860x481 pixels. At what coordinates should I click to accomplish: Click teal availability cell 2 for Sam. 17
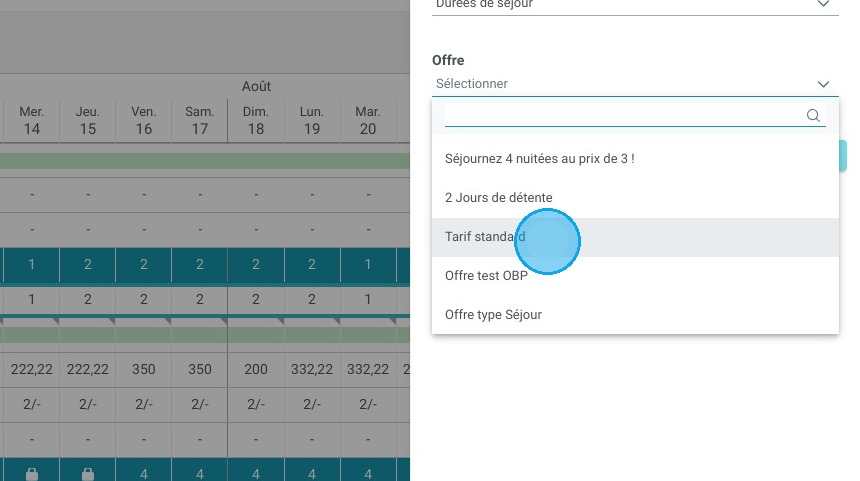pyautogui.click(x=200, y=265)
